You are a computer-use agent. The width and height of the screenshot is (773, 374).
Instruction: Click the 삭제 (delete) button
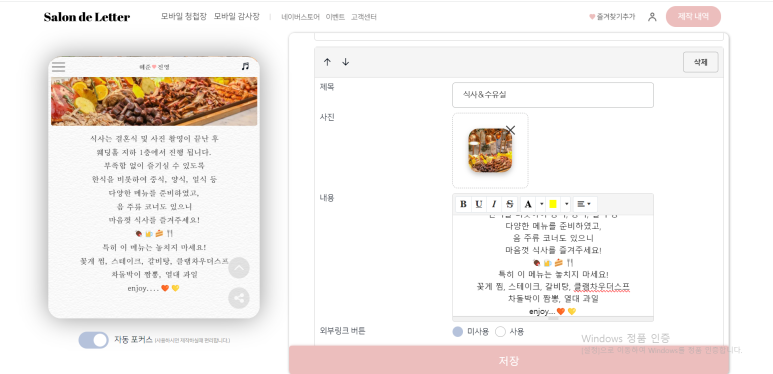pyautogui.click(x=701, y=62)
